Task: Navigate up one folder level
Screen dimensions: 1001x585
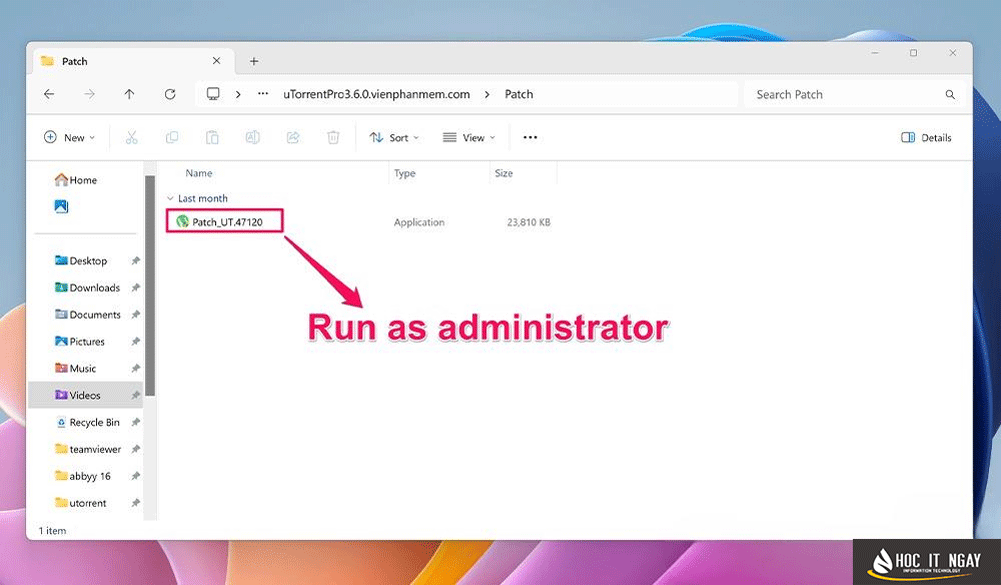Action: click(x=130, y=95)
